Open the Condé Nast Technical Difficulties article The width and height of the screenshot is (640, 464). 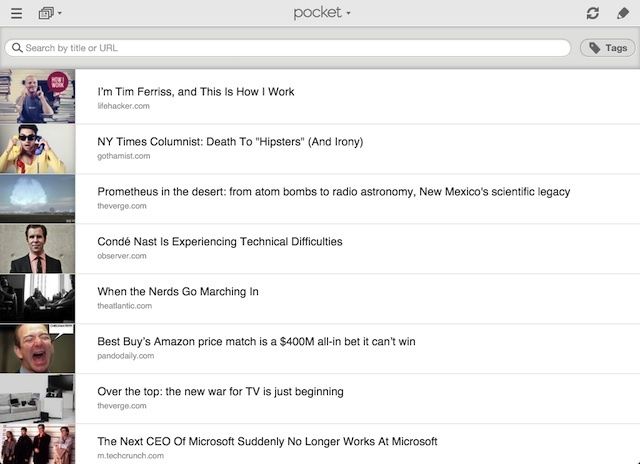click(x=220, y=242)
